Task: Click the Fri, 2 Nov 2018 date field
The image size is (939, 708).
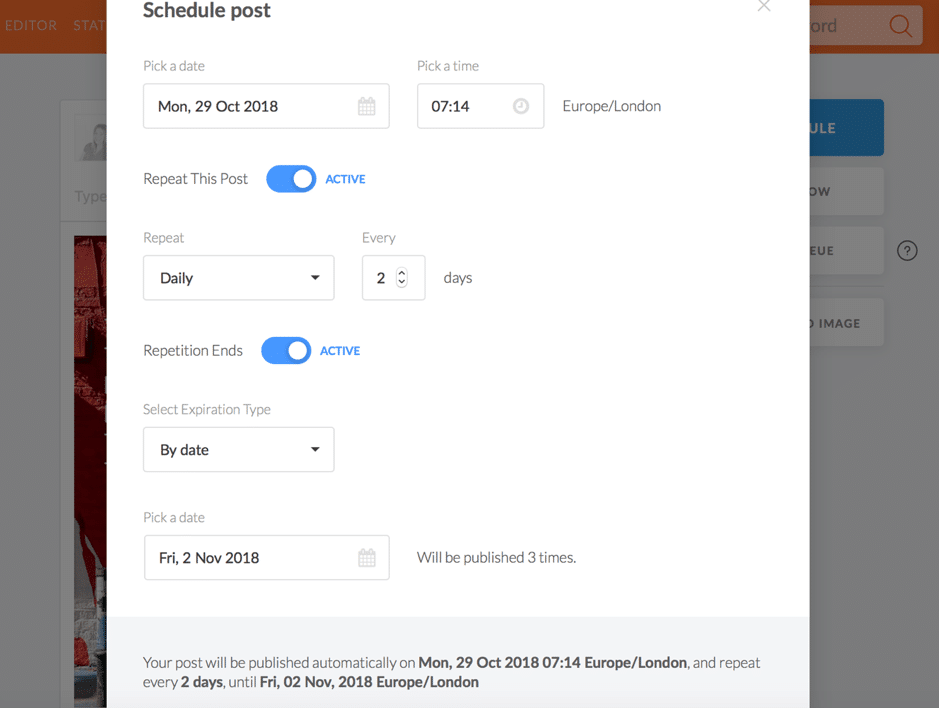Action: (x=266, y=558)
